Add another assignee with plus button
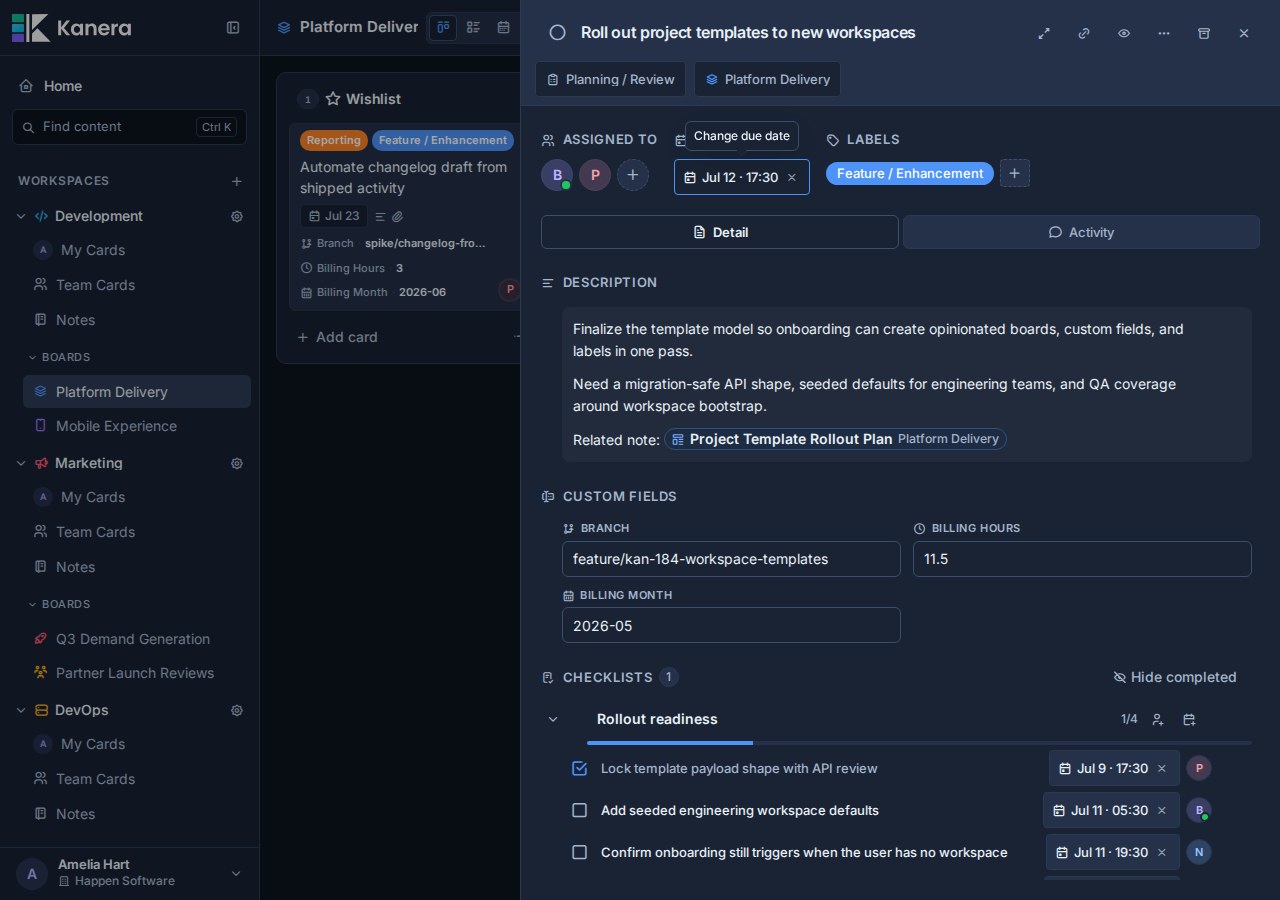1280x900 pixels. coord(633,175)
